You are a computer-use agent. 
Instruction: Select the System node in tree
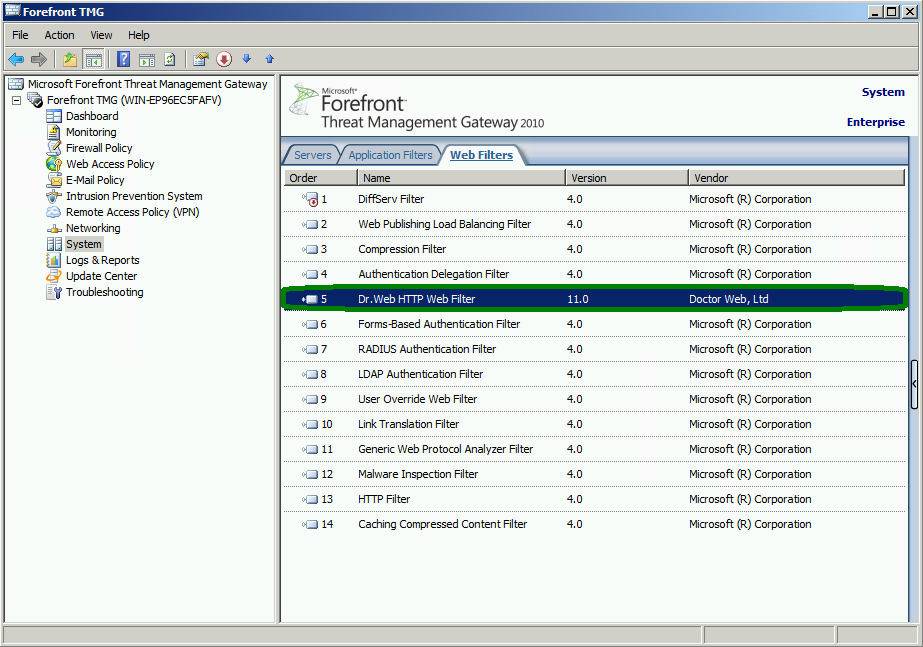click(x=84, y=244)
